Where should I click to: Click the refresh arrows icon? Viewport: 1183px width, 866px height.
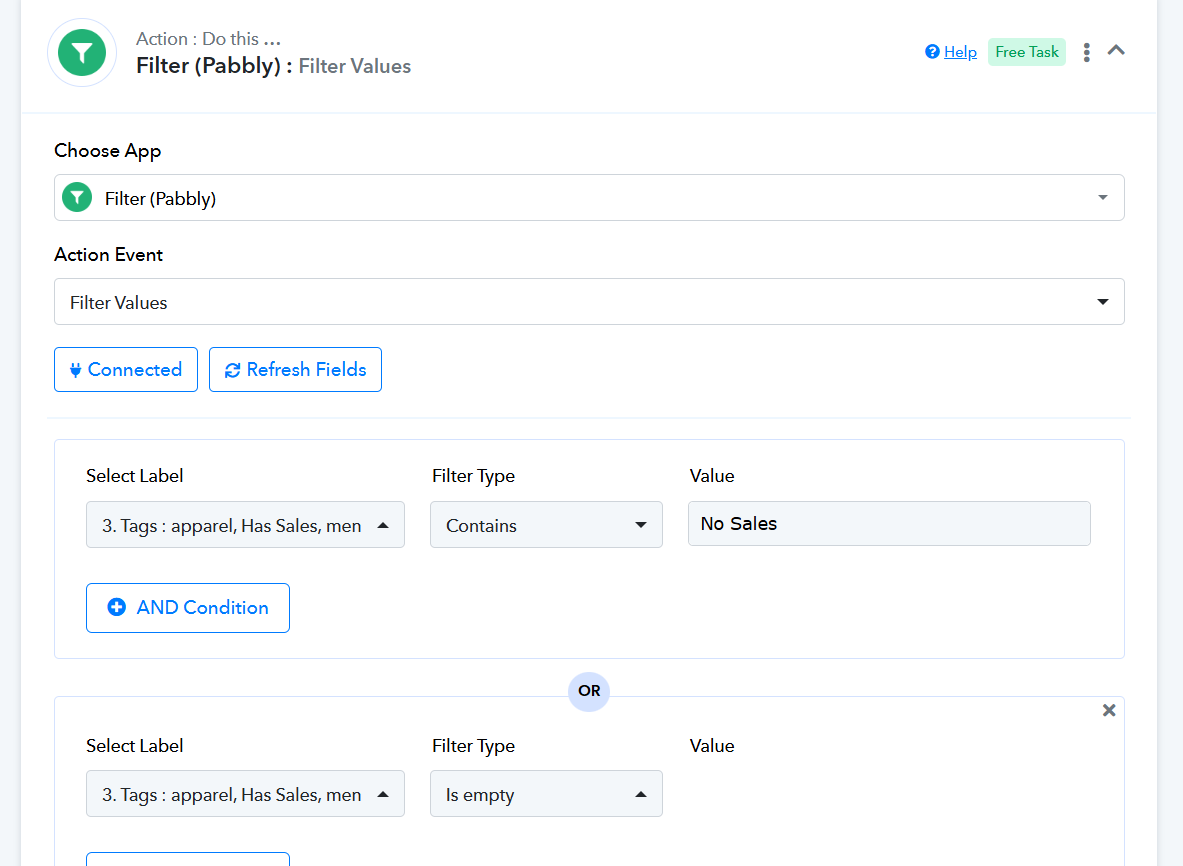(232, 370)
